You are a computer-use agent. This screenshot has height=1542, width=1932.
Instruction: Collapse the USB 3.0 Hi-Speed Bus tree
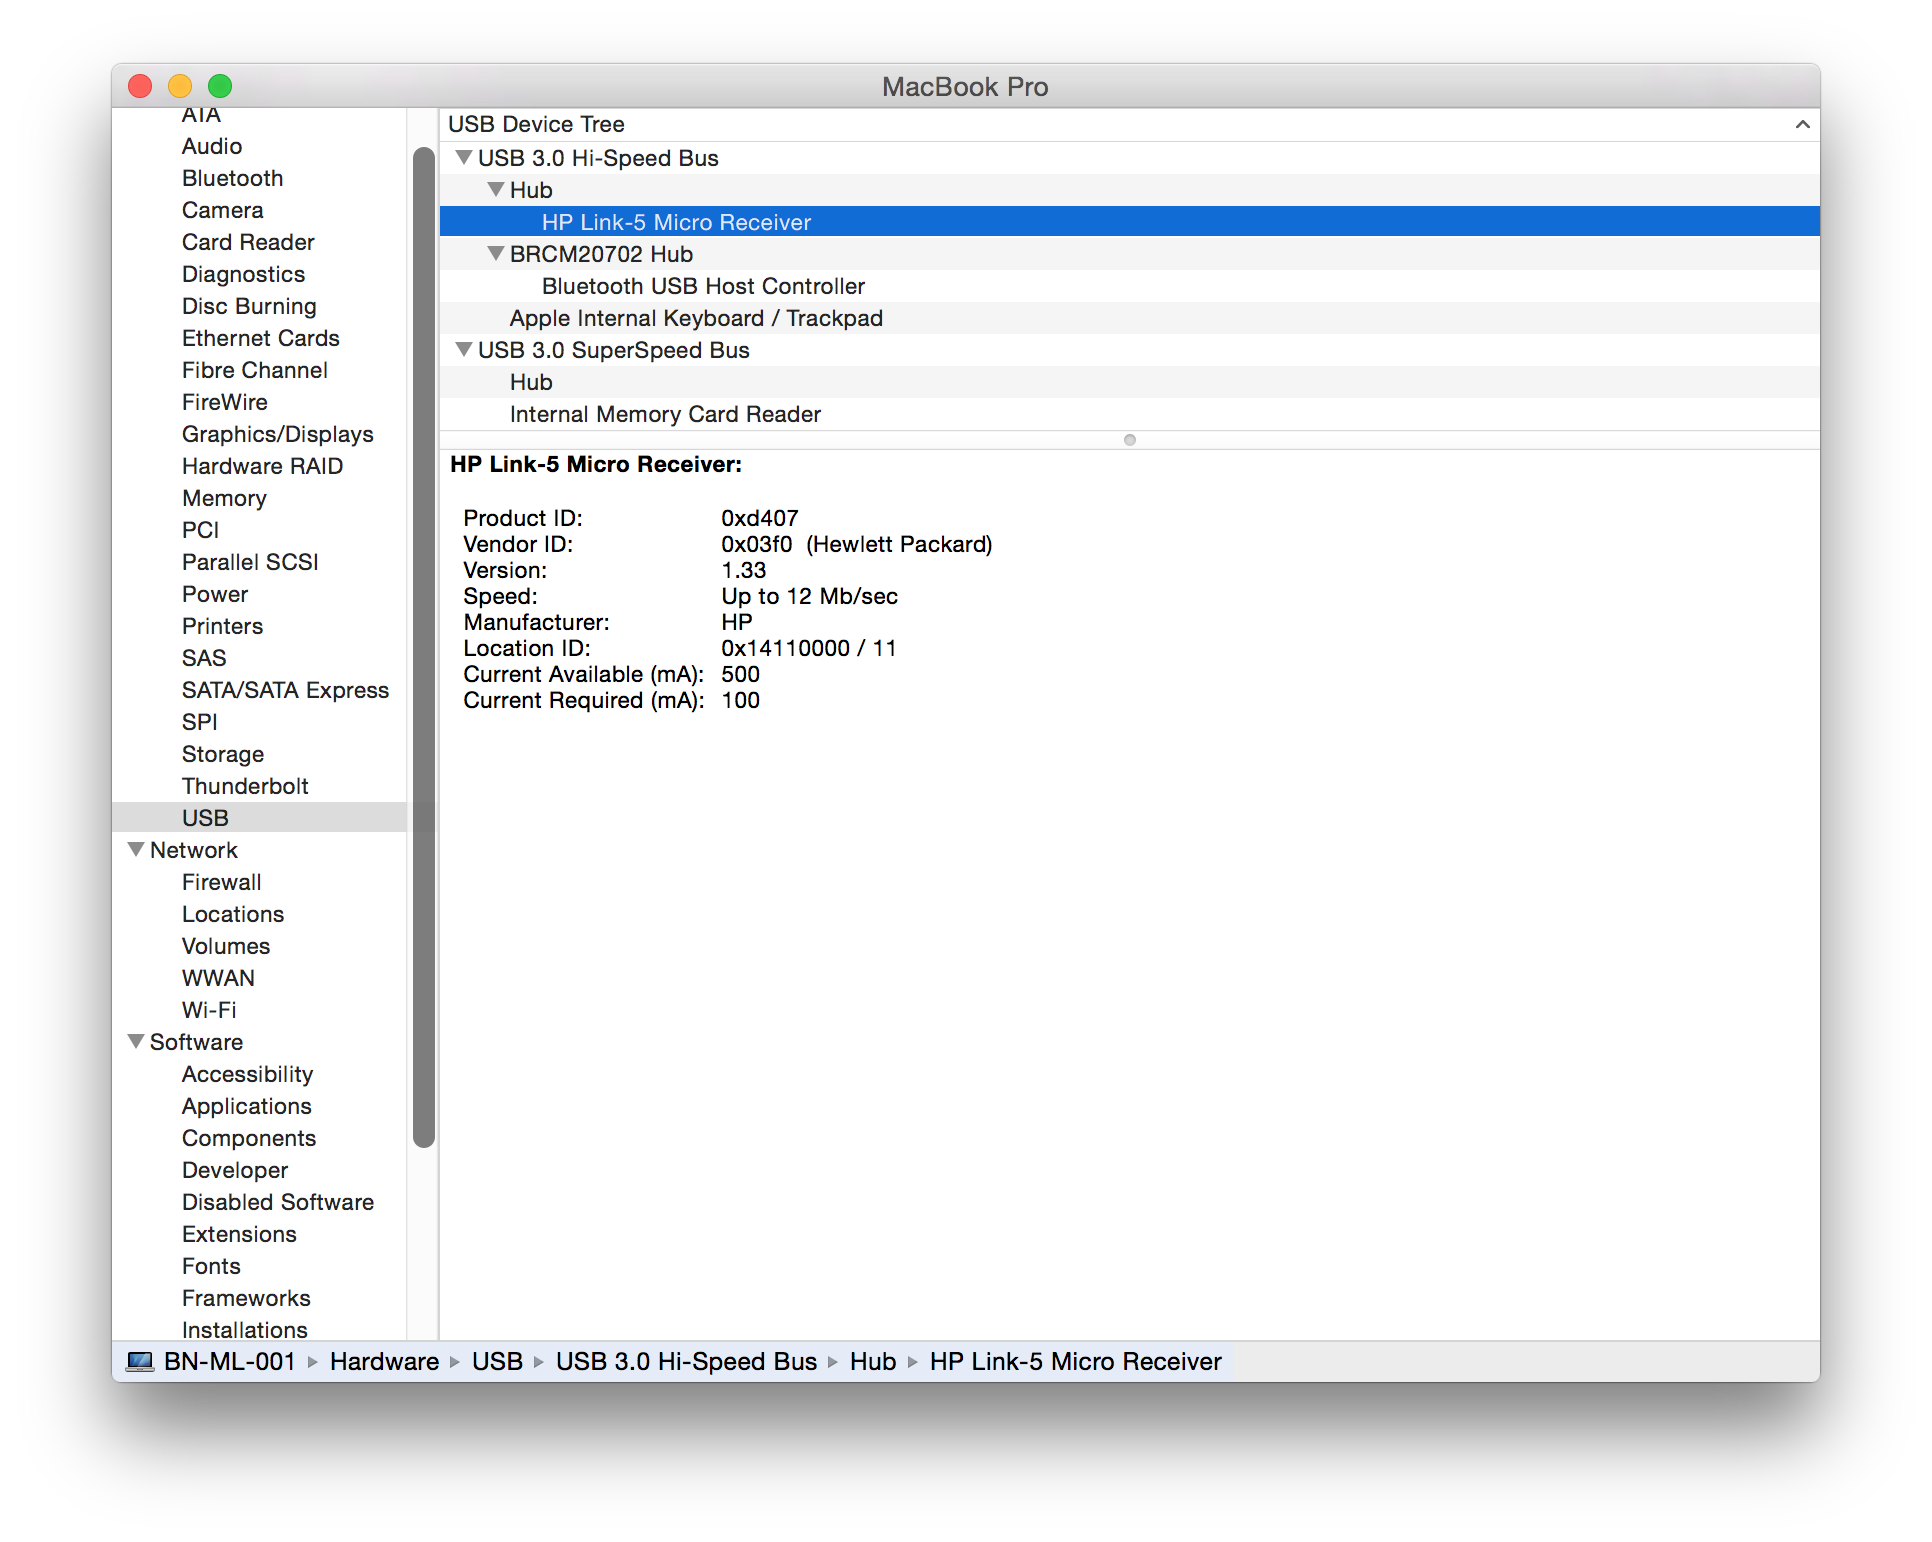click(x=464, y=158)
